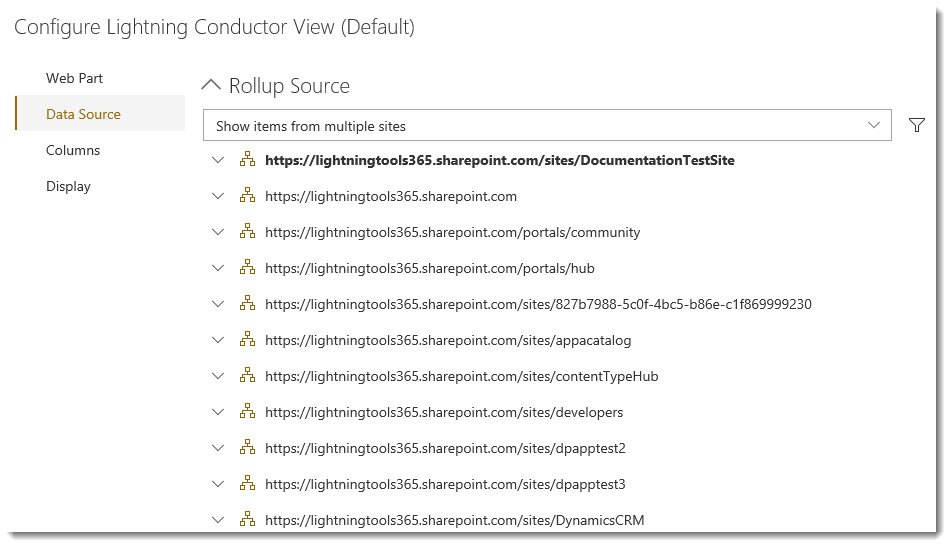Open the 'Show items from multiple sites' dropdown
Screen dimensions: 951x547
(x=547, y=126)
